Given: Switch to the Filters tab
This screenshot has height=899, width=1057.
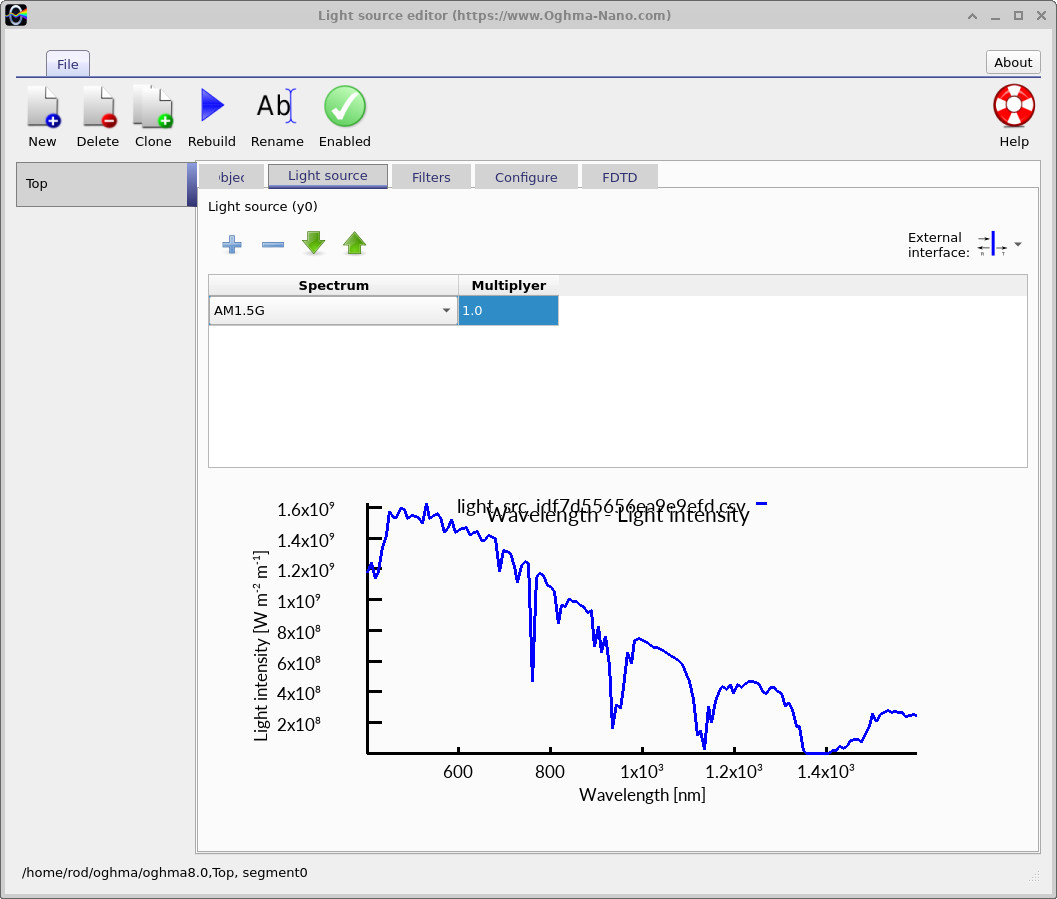Looking at the screenshot, I should [431, 177].
